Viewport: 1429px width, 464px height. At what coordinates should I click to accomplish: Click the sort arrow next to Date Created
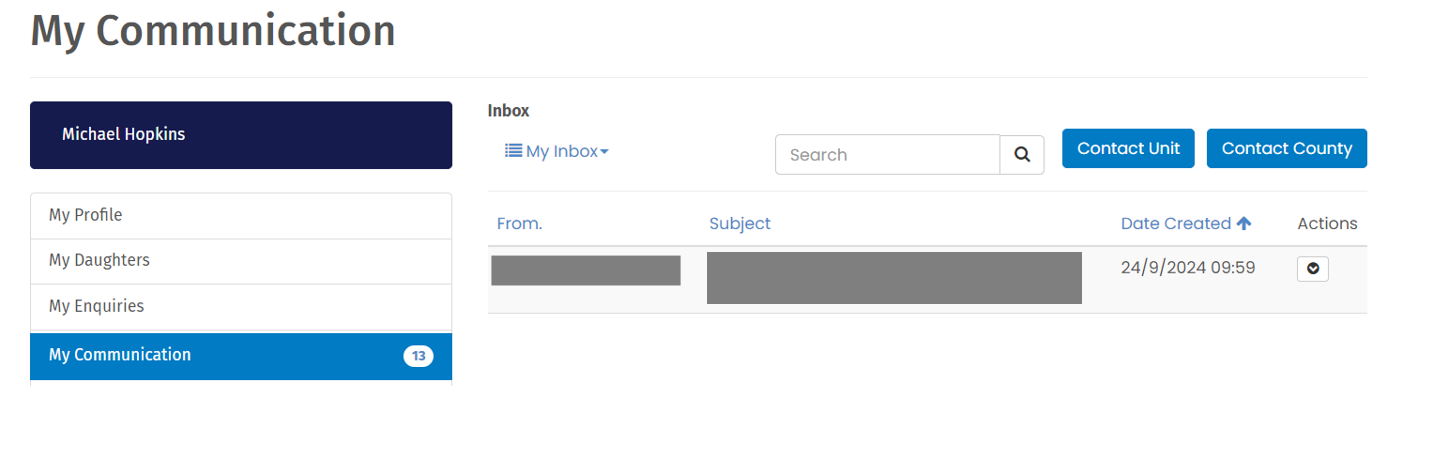[x=1244, y=223]
